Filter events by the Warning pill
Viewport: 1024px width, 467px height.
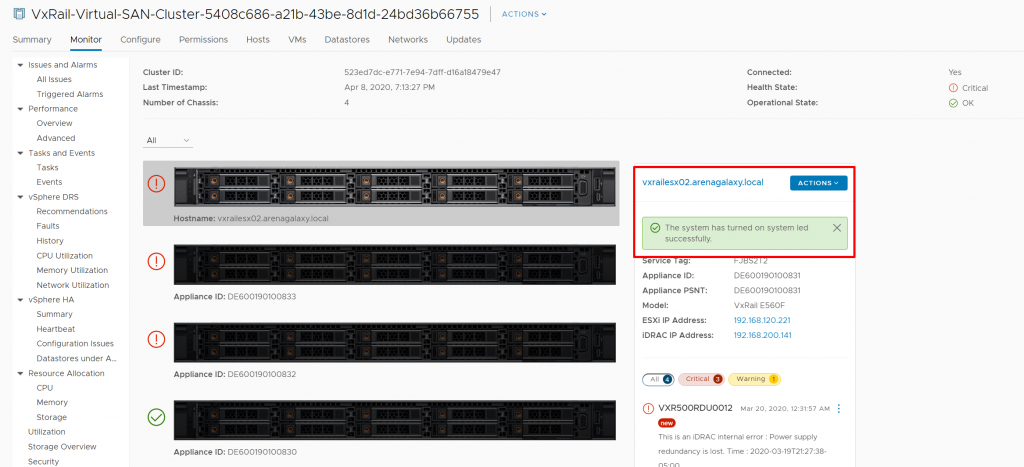[x=754, y=379]
